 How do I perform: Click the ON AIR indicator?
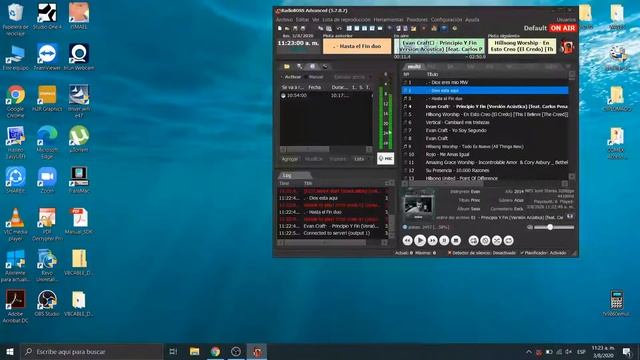coord(562,28)
